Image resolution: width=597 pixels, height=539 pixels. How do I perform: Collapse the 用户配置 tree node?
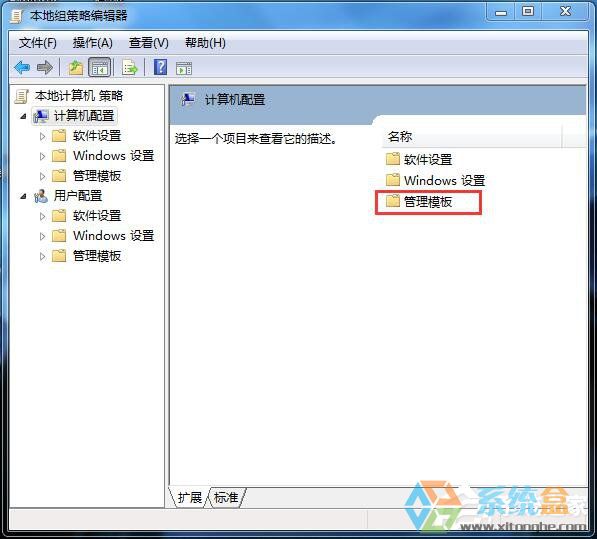(x=23, y=196)
